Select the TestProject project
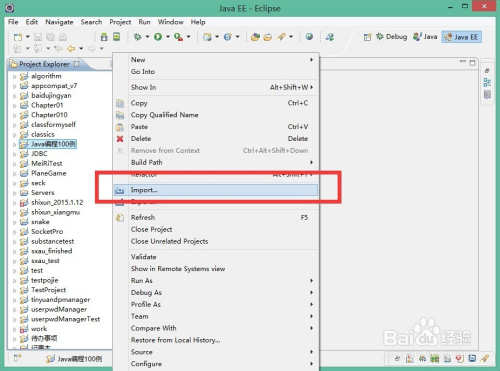 48,290
